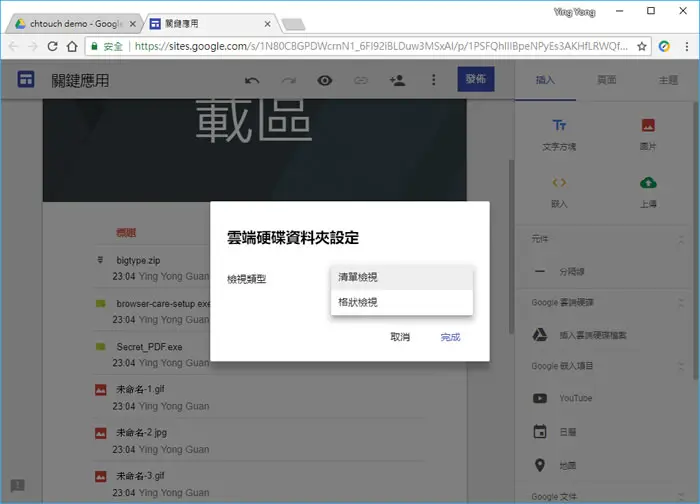700x504 pixels.
Task: Click the add collaborator person icon
Action: 397,80
